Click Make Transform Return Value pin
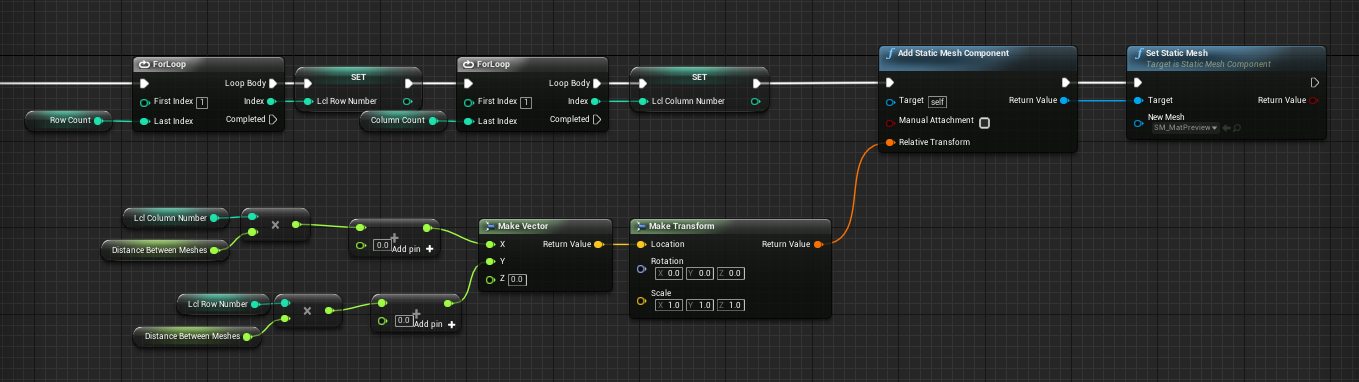 [x=818, y=244]
